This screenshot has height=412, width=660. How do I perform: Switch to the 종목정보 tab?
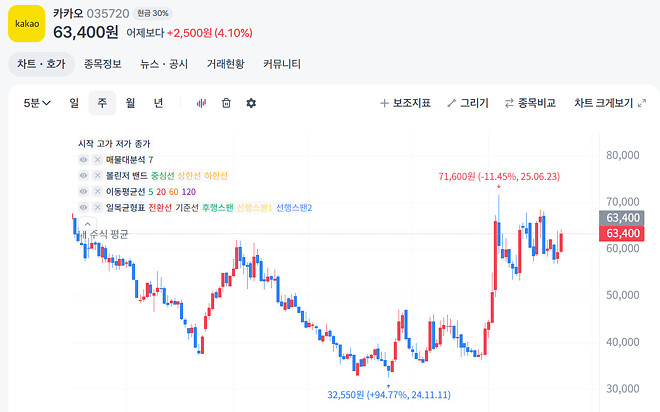coord(103,64)
